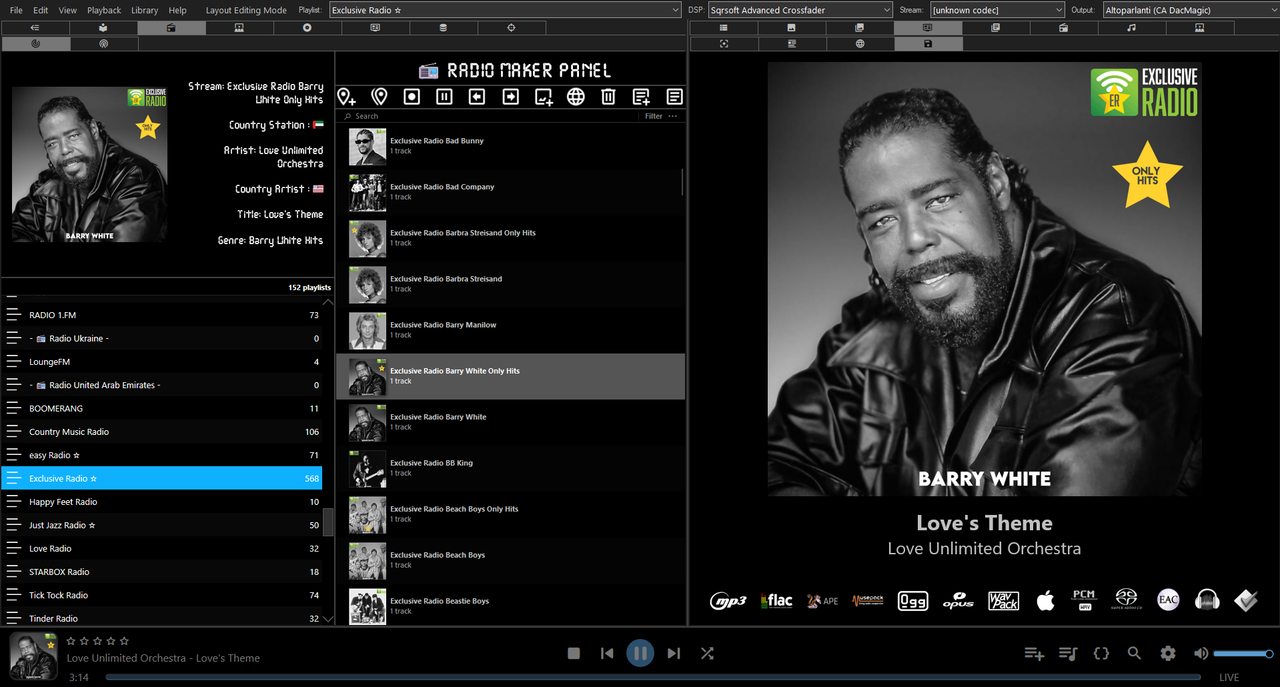Click the add-to-playlist icon in Radio Maker Panel
The image size is (1280, 687).
(x=641, y=97)
